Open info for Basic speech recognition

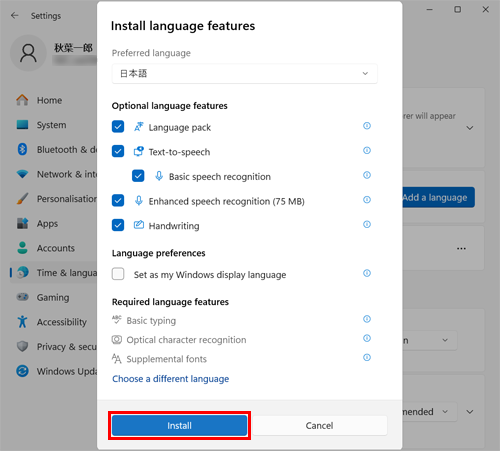coord(367,175)
